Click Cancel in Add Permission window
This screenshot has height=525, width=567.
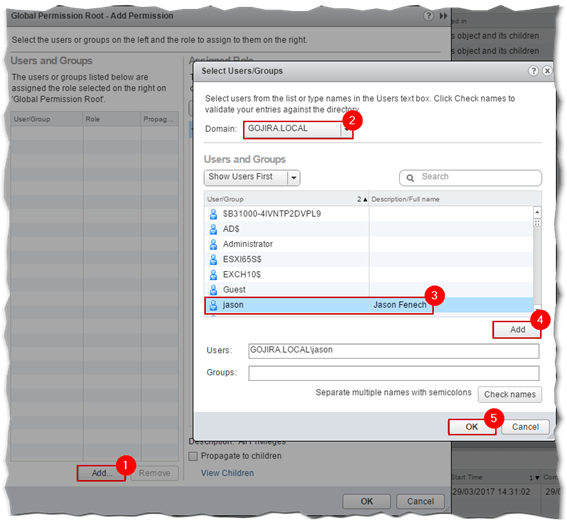point(421,501)
